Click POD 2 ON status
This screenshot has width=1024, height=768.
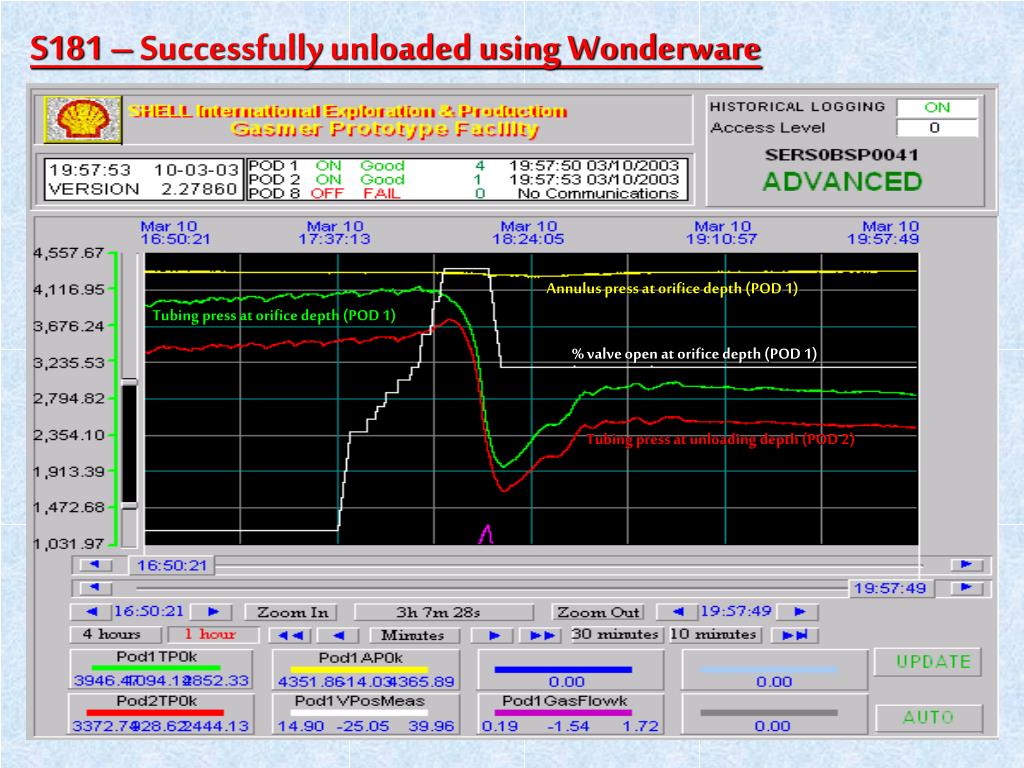[x=328, y=179]
